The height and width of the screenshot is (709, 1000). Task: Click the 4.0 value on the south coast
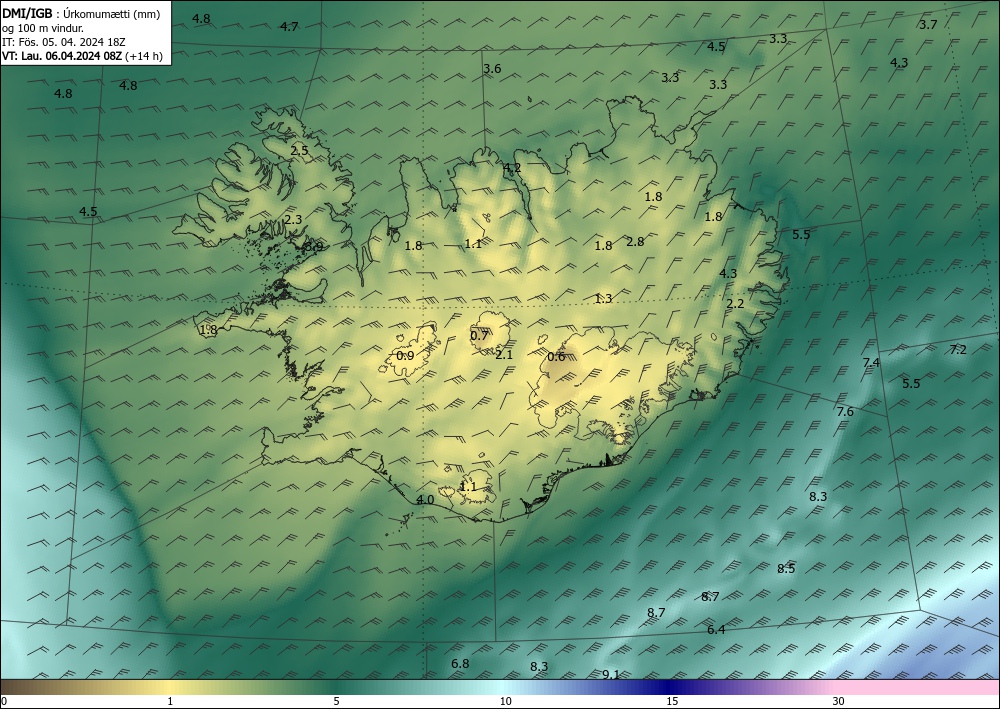click(x=425, y=500)
